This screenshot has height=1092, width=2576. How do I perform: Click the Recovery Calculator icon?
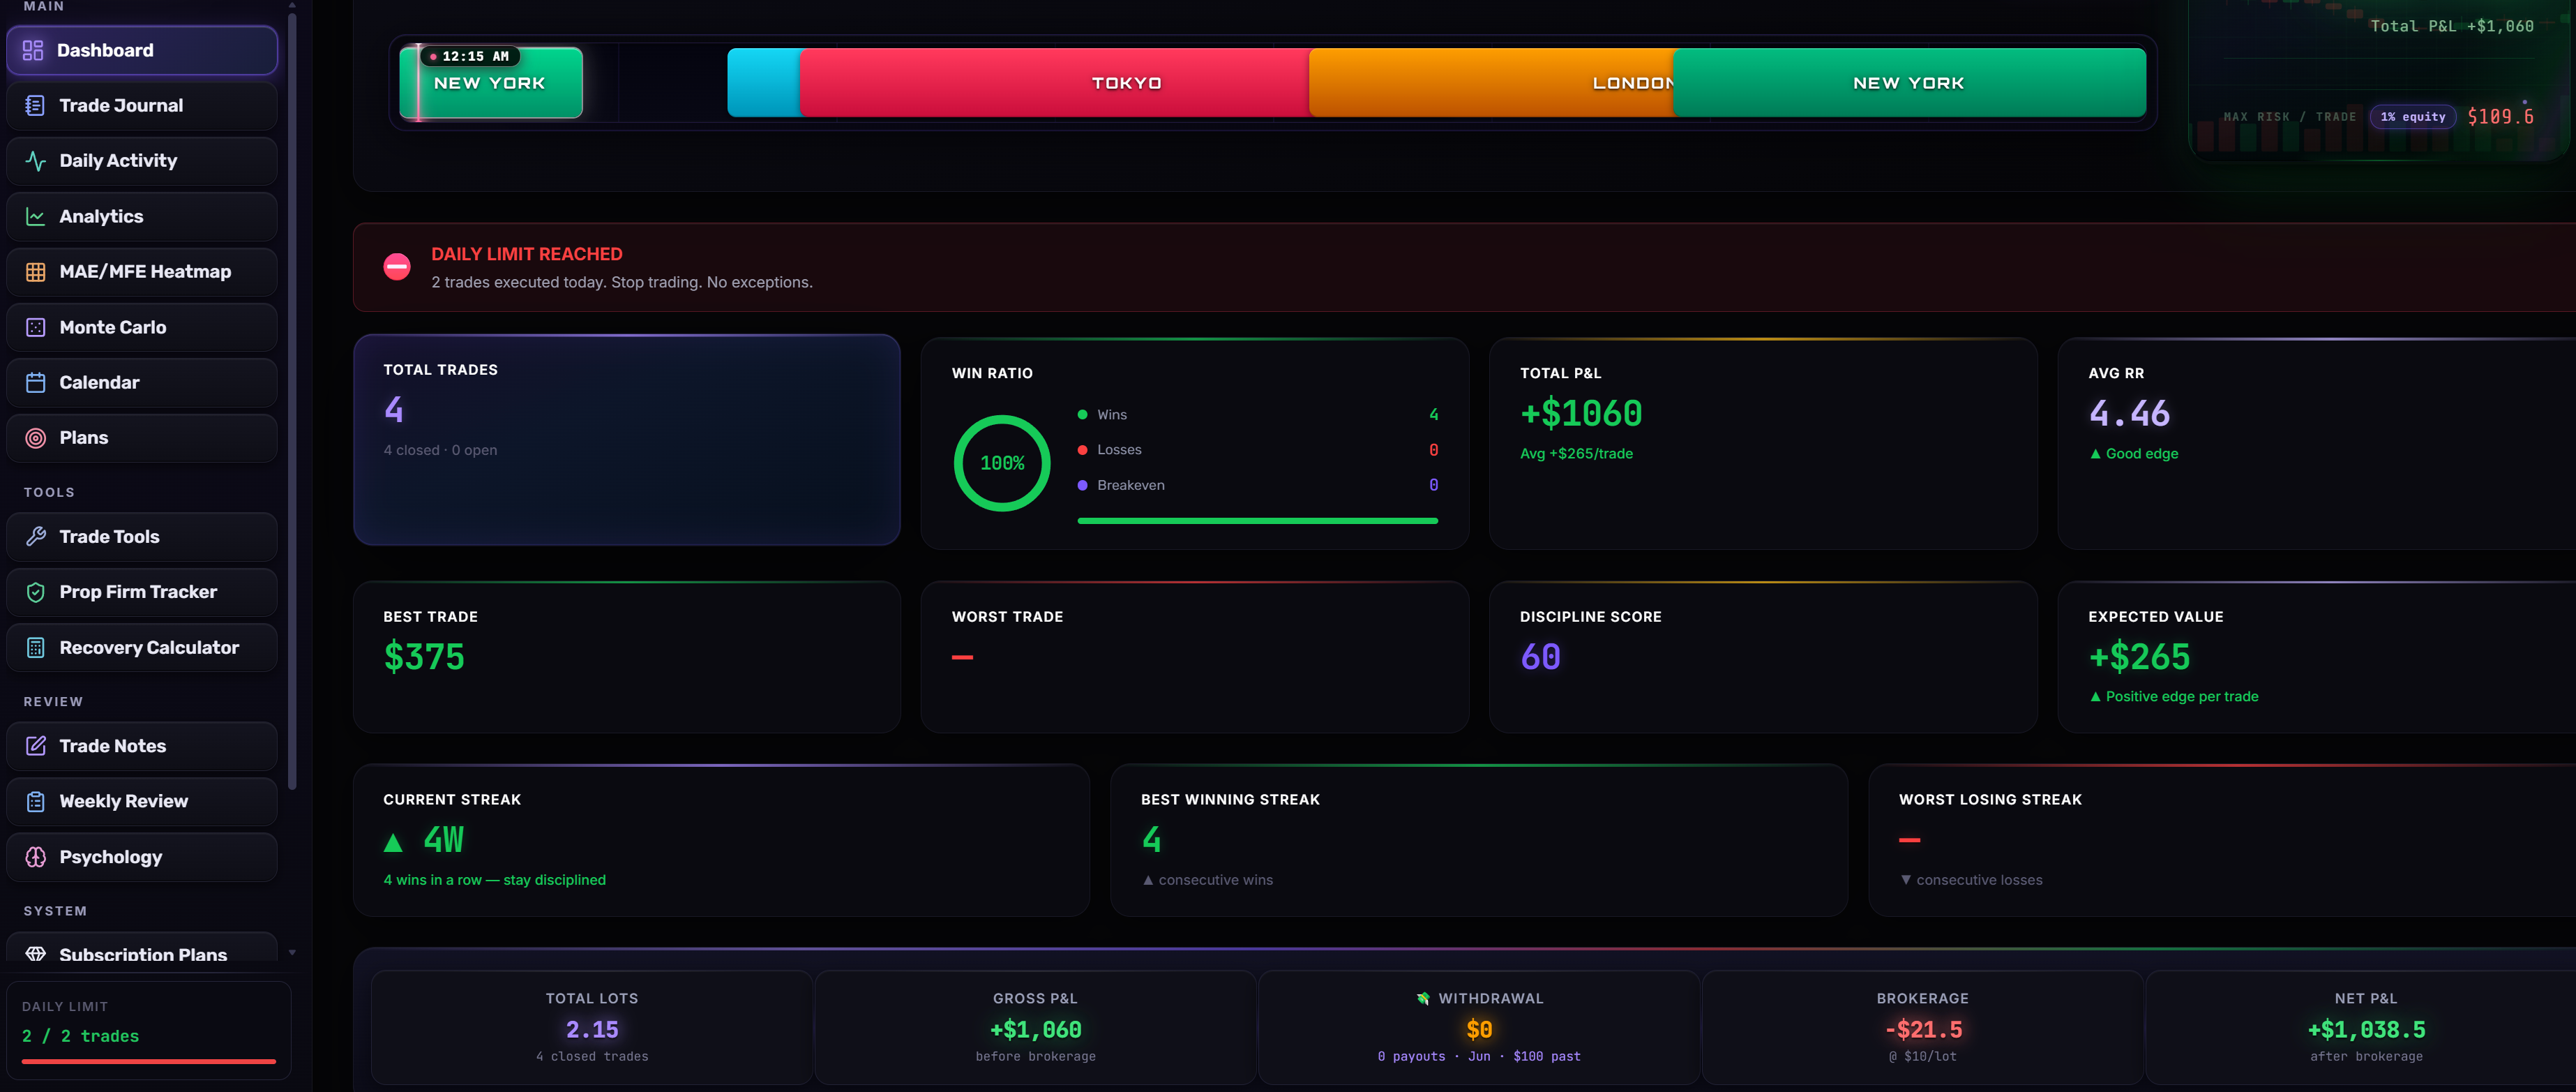point(35,648)
